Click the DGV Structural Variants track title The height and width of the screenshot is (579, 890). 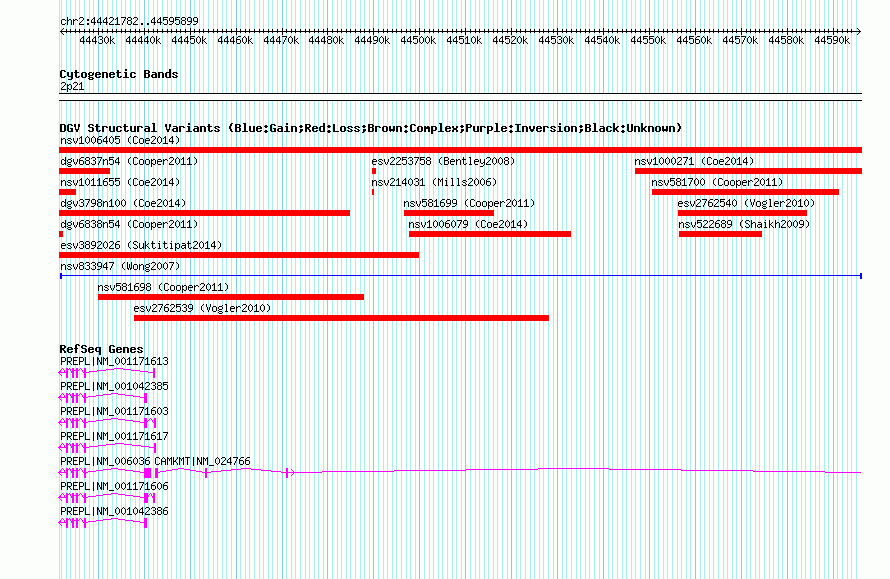[370, 128]
